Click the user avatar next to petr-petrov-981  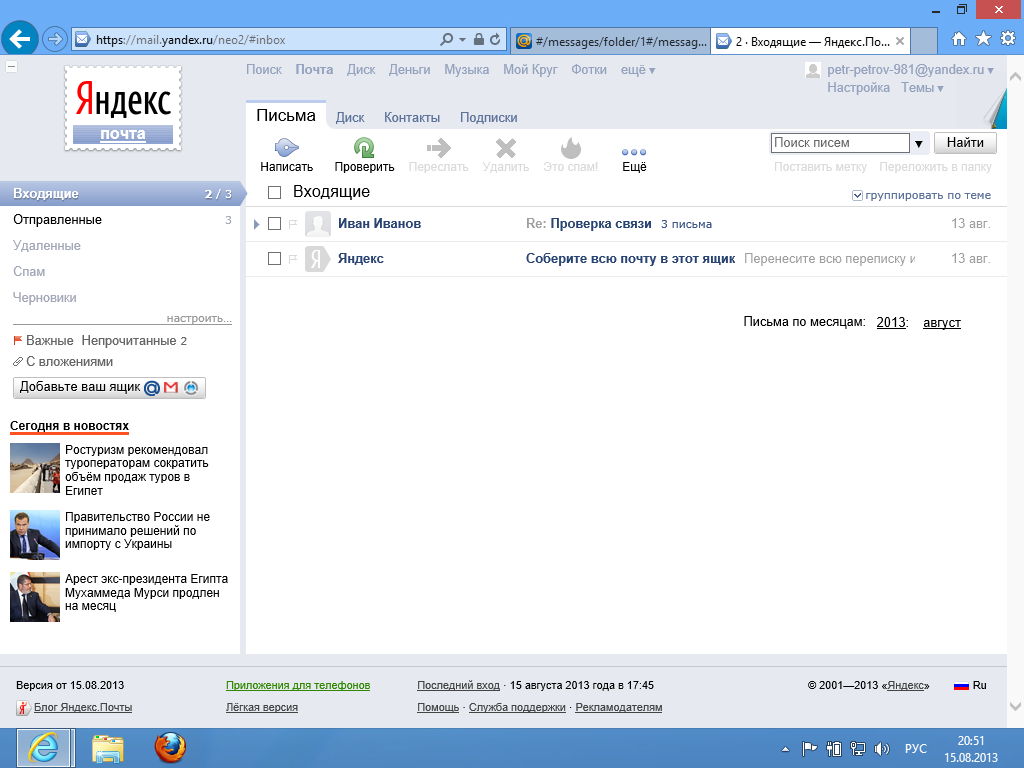(813, 71)
